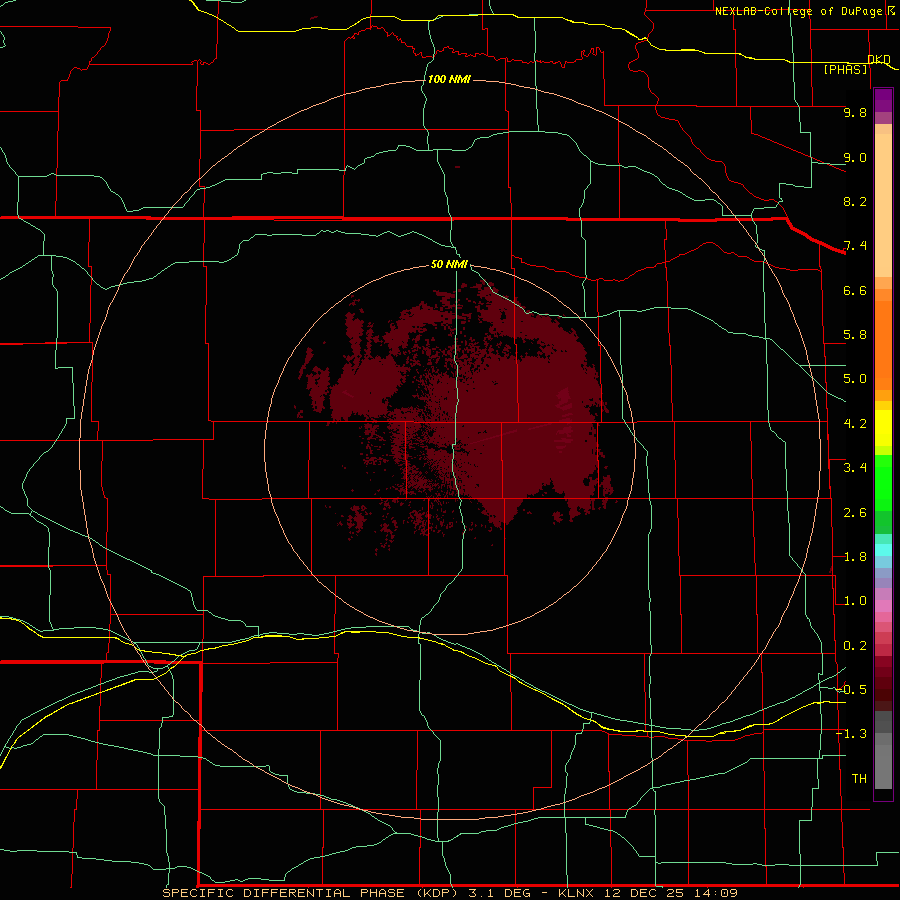900x900 pixels.
Task: Click the 8.2 scale label
Action: coord(855,201)
